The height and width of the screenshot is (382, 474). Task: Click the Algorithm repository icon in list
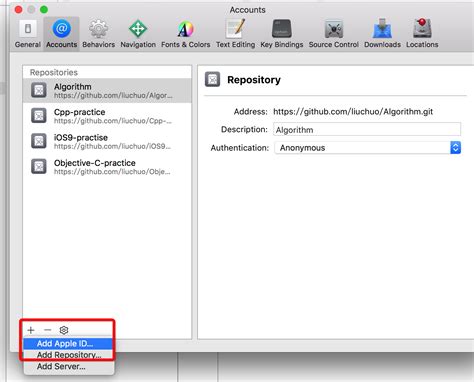[x=39, y=90]
